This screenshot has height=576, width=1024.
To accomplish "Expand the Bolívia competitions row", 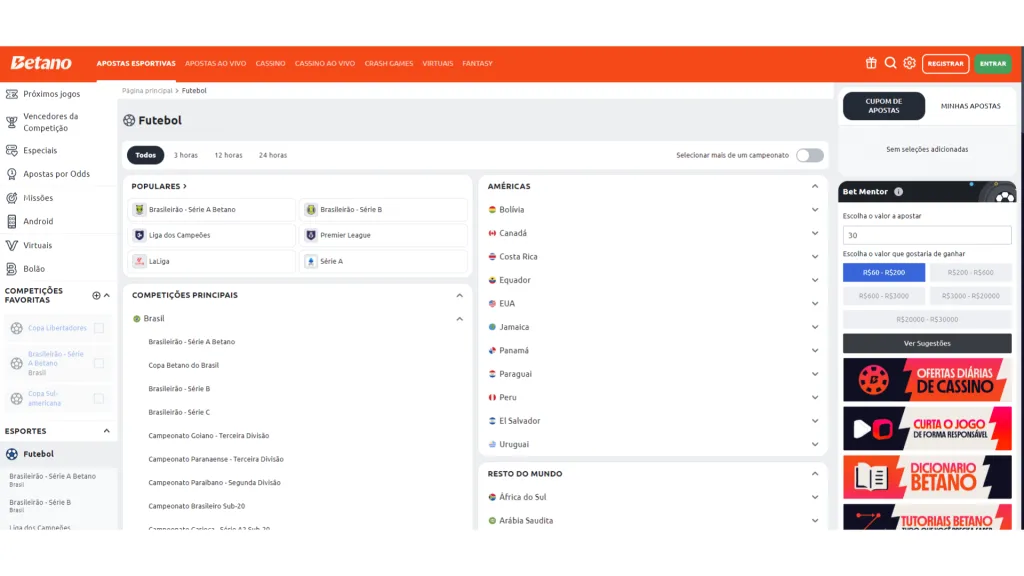I will pyautogui.click(x=815, y=210).
